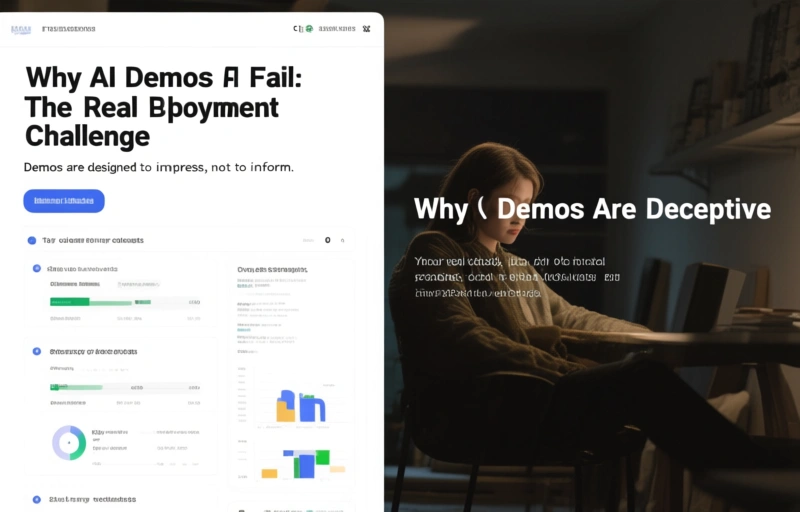
Task: Click the purple and green donut chart
Action: click(69, 443)
